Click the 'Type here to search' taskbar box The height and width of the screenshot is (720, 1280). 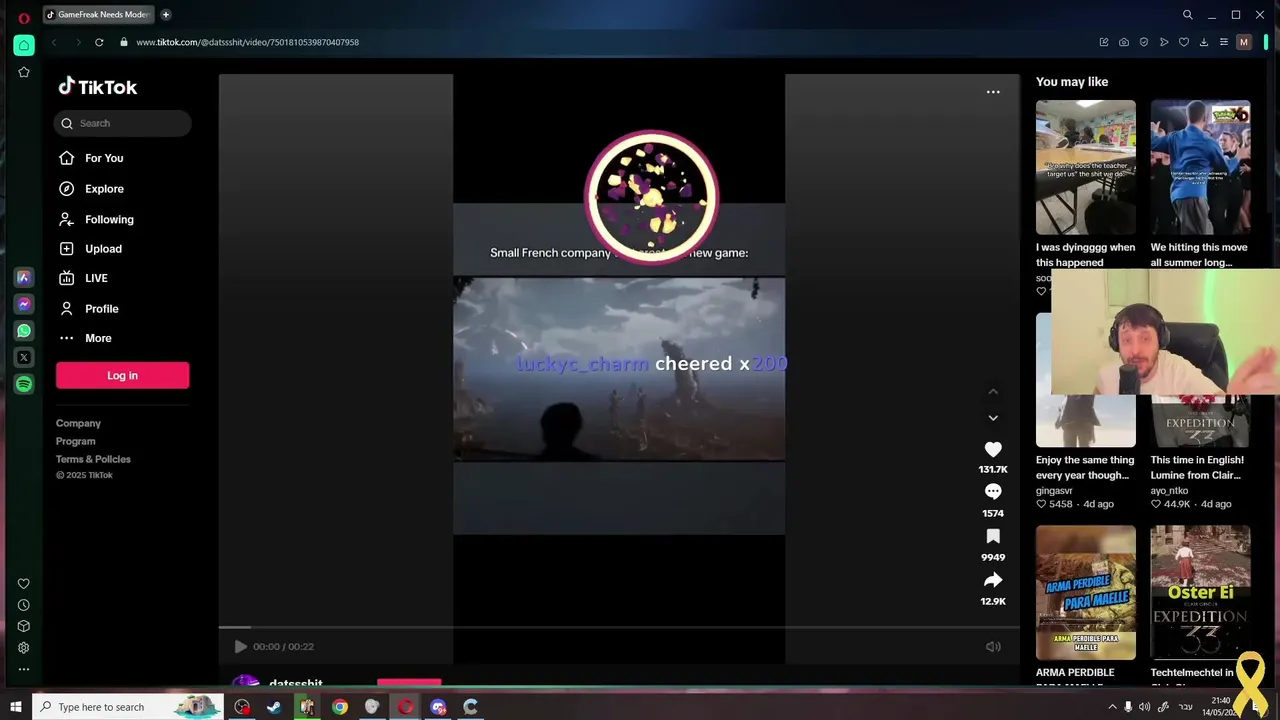pyautogui.click(x=128, y=707)
